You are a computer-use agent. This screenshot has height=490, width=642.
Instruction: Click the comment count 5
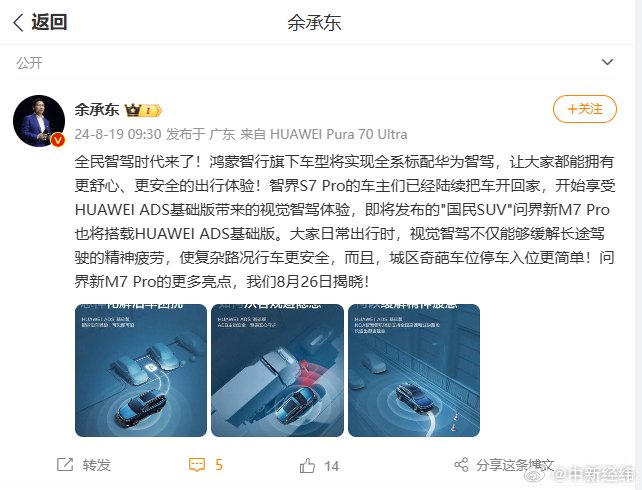click(219, 465)
